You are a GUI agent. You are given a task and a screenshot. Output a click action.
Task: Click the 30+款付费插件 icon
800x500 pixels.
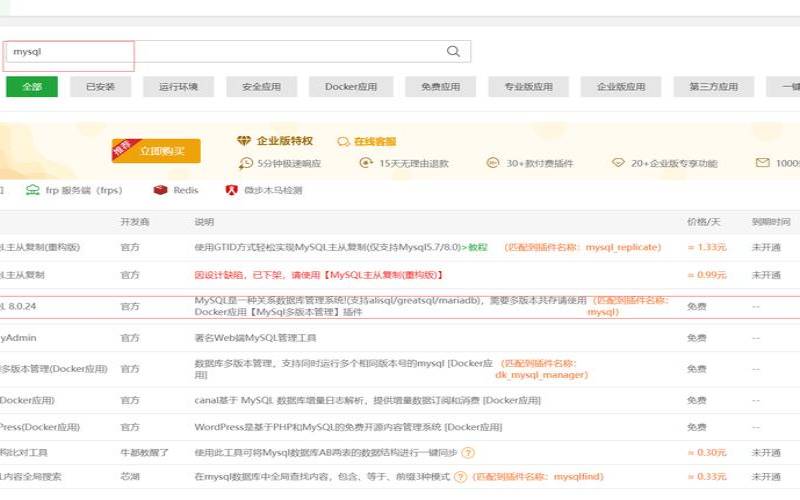(x=492, y=163)
